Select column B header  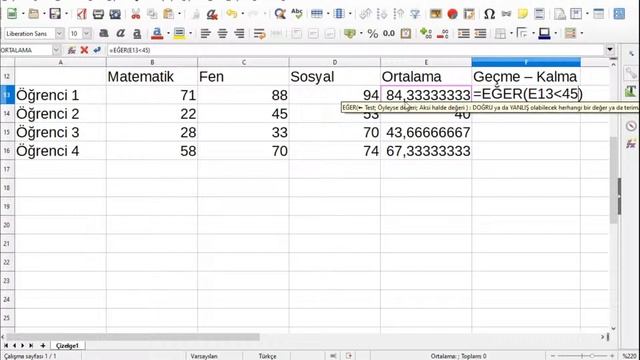tap(152, 62)
